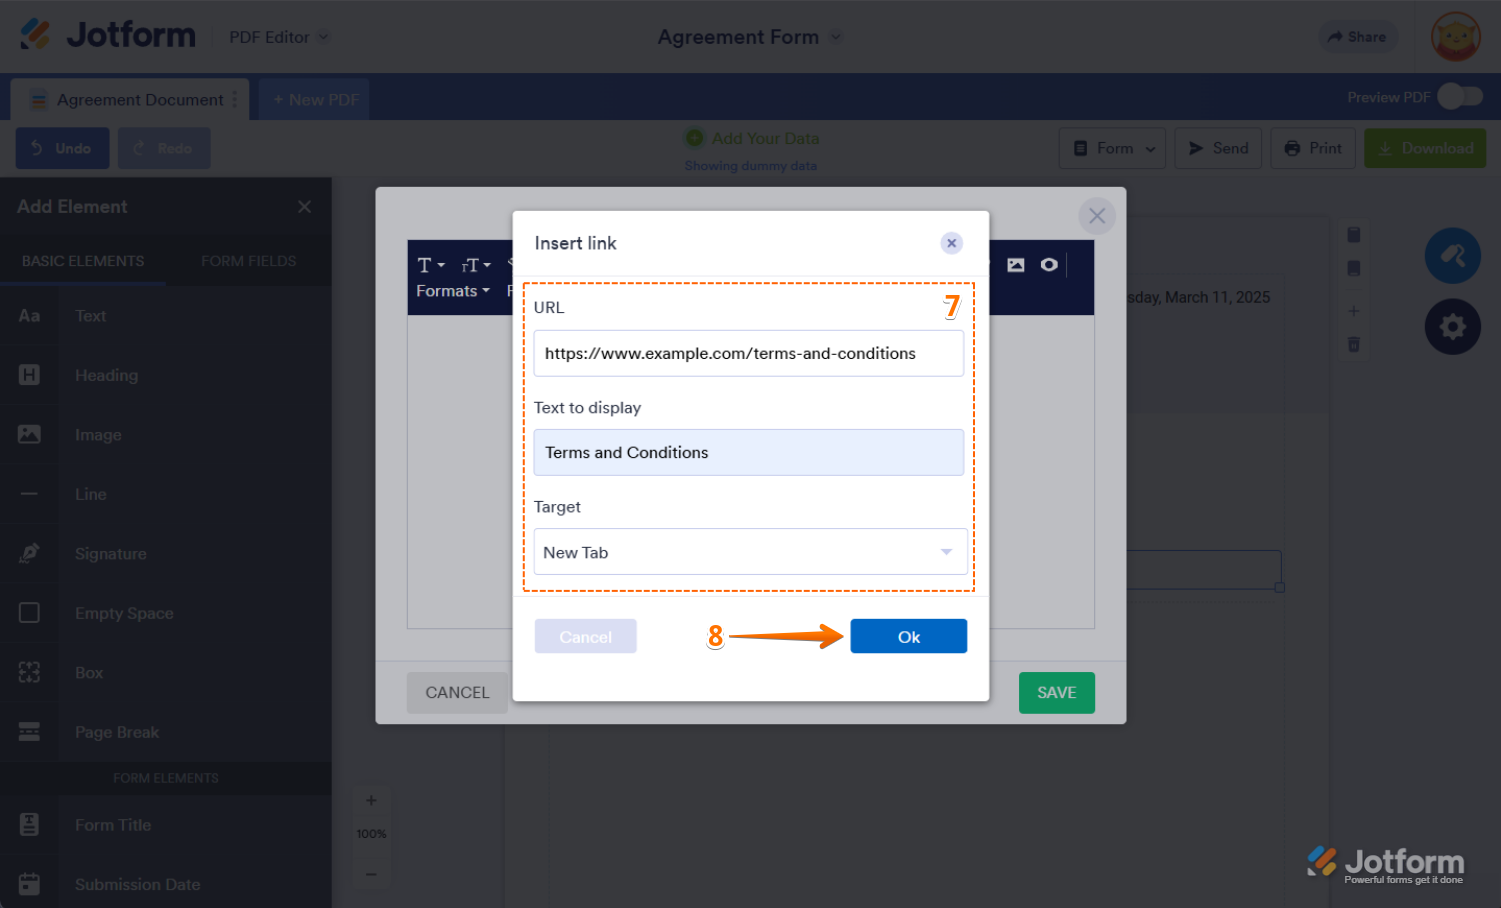Click the Submission Date calendar icon
1501x908 pixels.
pyautogui.click(x=29, y=884)
